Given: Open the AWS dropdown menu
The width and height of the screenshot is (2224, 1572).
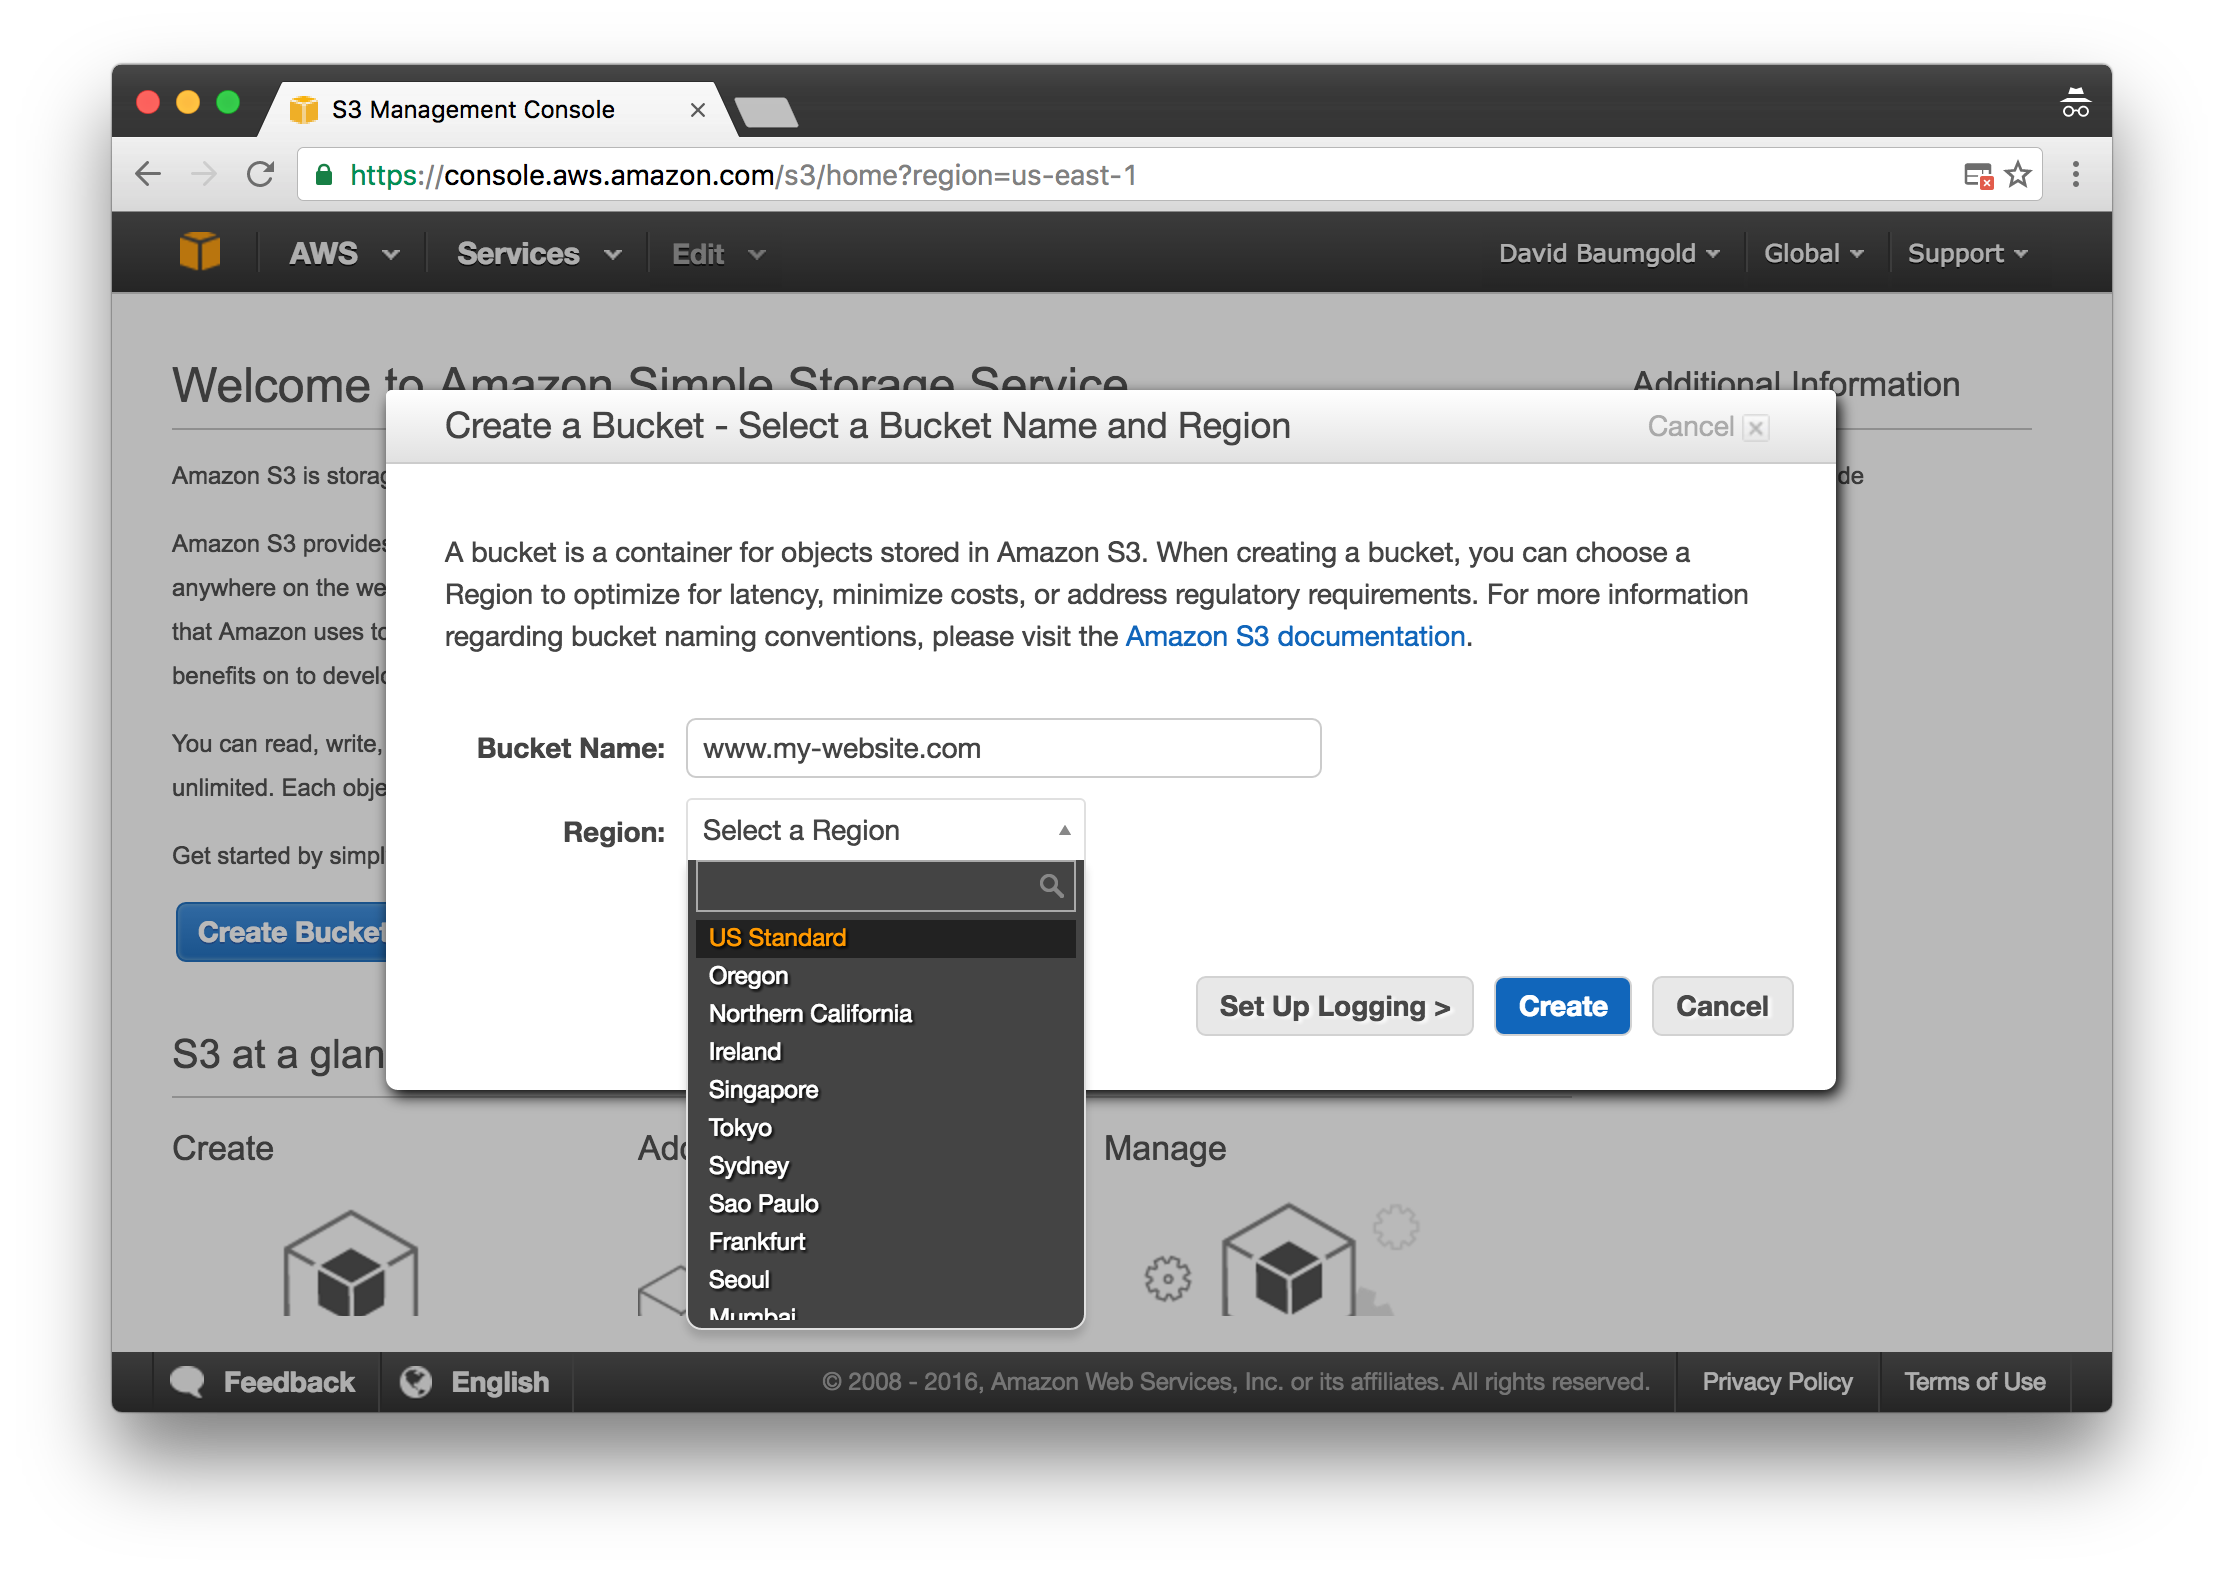Looking at the screenshot, I should (x=344, y=254).
